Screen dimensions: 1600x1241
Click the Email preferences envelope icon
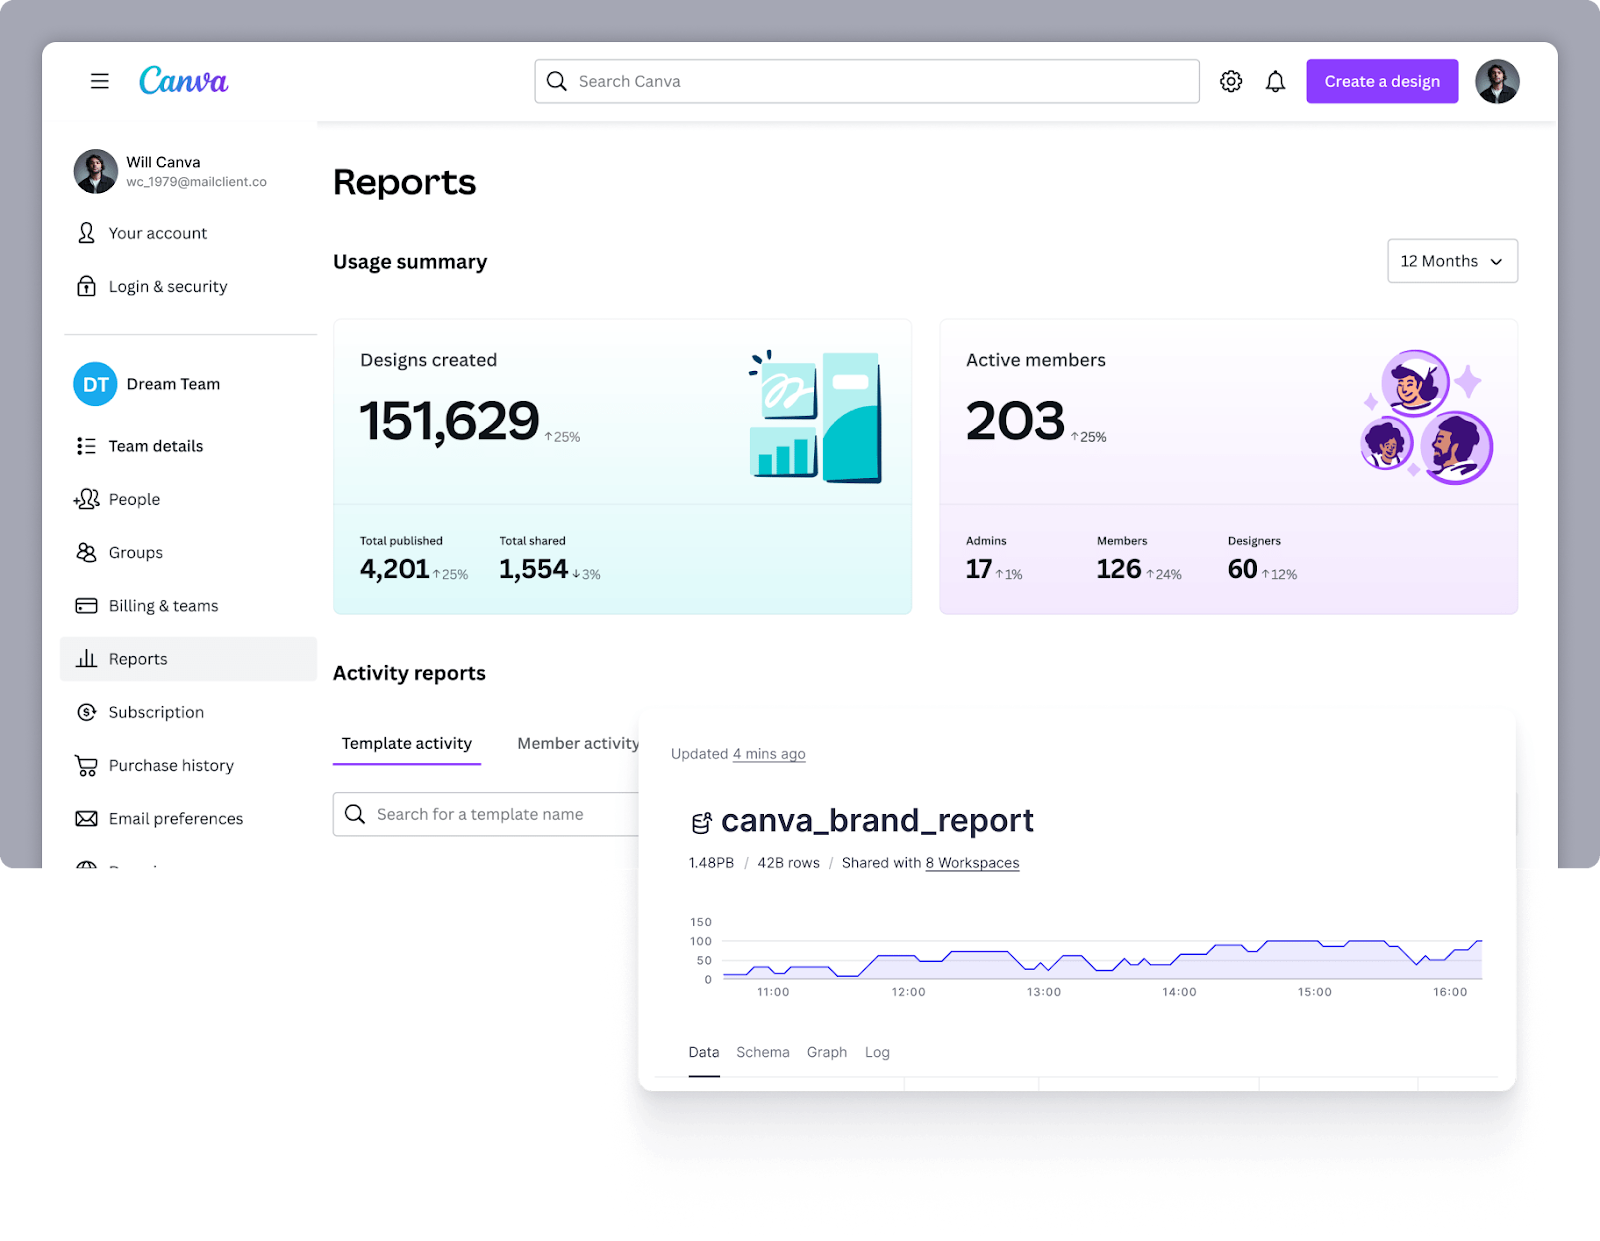[87, 819]
